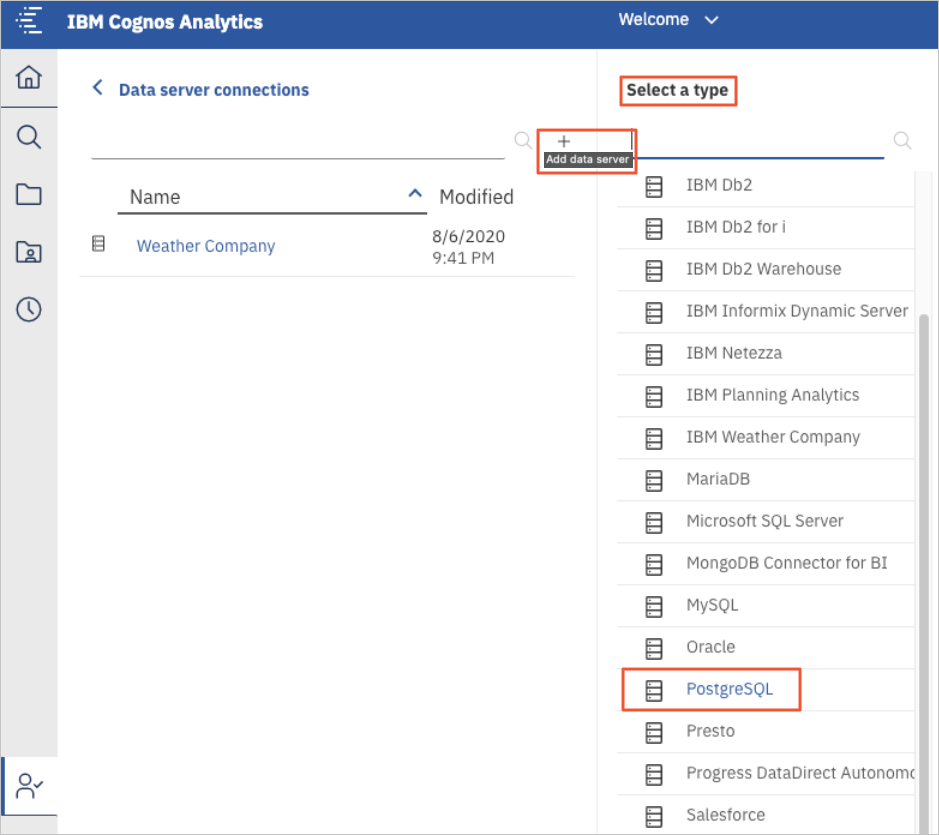This screenshot has width=939, height=835.
Task: Click the Search icon in left sidebar
Action: [29, 137]
